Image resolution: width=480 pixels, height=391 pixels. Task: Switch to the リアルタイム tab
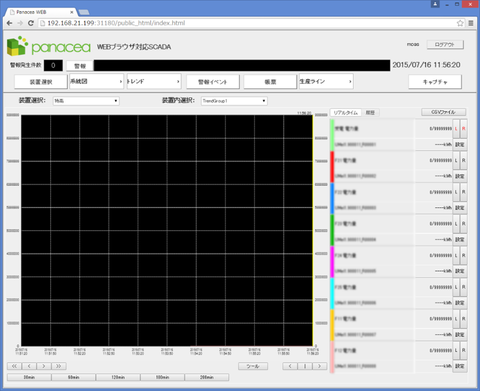click(x=346, y=113)
